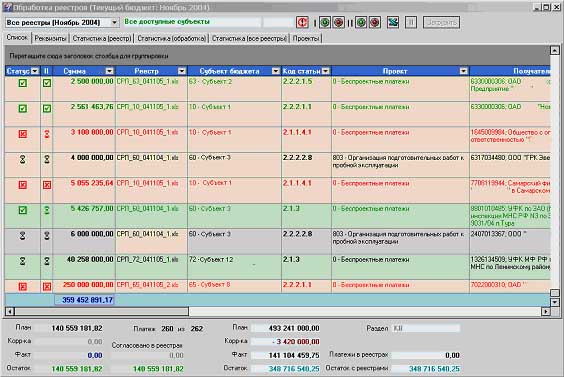The height and width of the screenshot is (377, 564).
Task: Open the Субъект бюджета column filter arrow
Action: click(x=276, y=71)
